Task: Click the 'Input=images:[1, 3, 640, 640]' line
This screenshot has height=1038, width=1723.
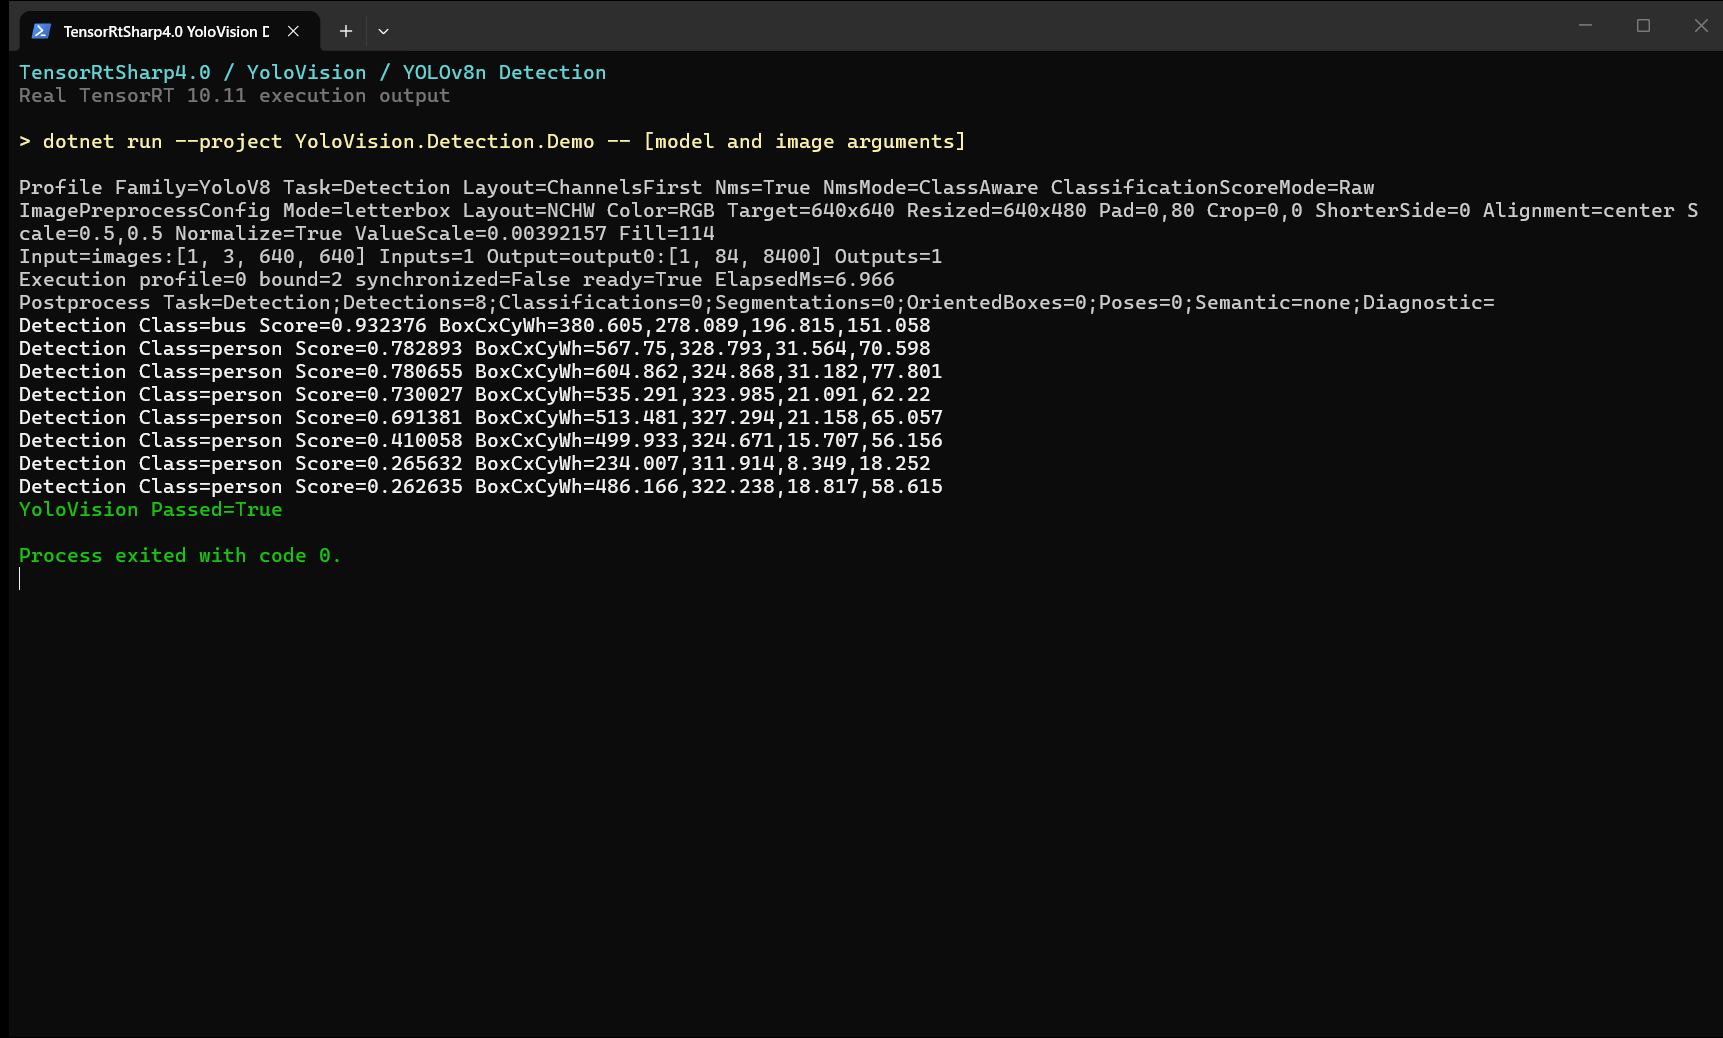Action: coord(480,256)
